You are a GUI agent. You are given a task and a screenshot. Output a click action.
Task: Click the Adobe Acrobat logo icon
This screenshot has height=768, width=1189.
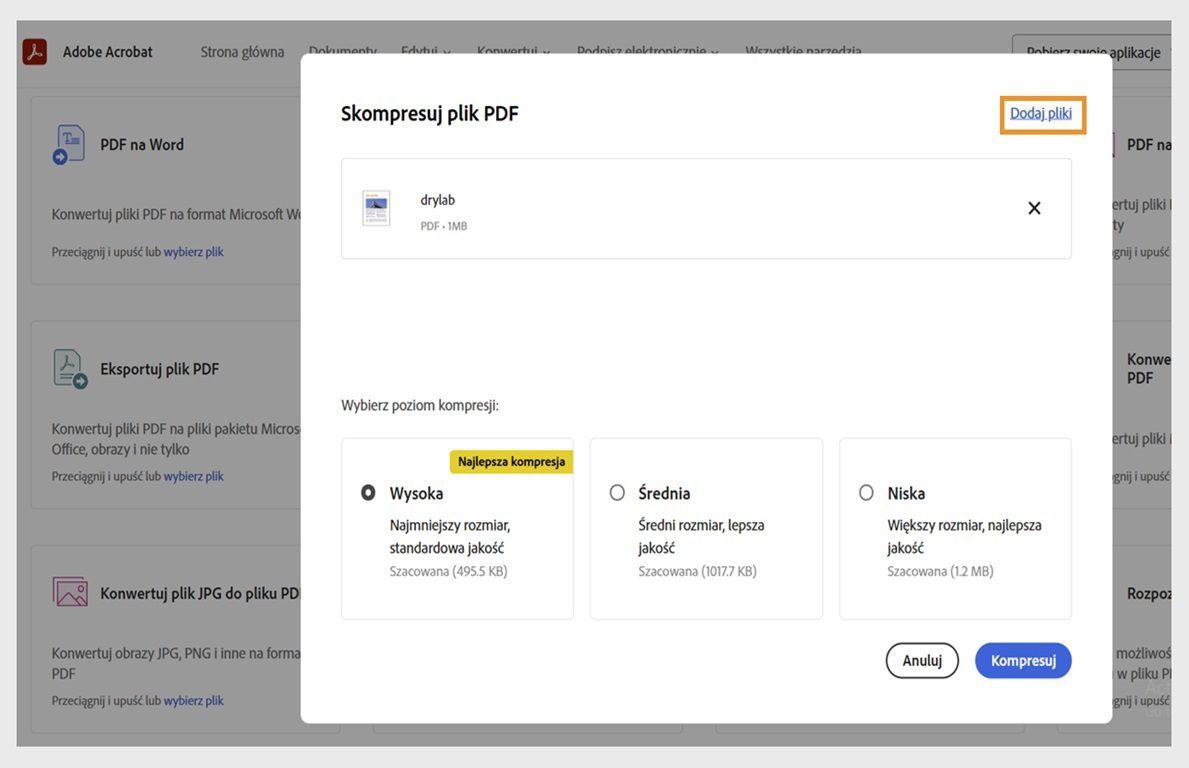click(x=35, y=52)
